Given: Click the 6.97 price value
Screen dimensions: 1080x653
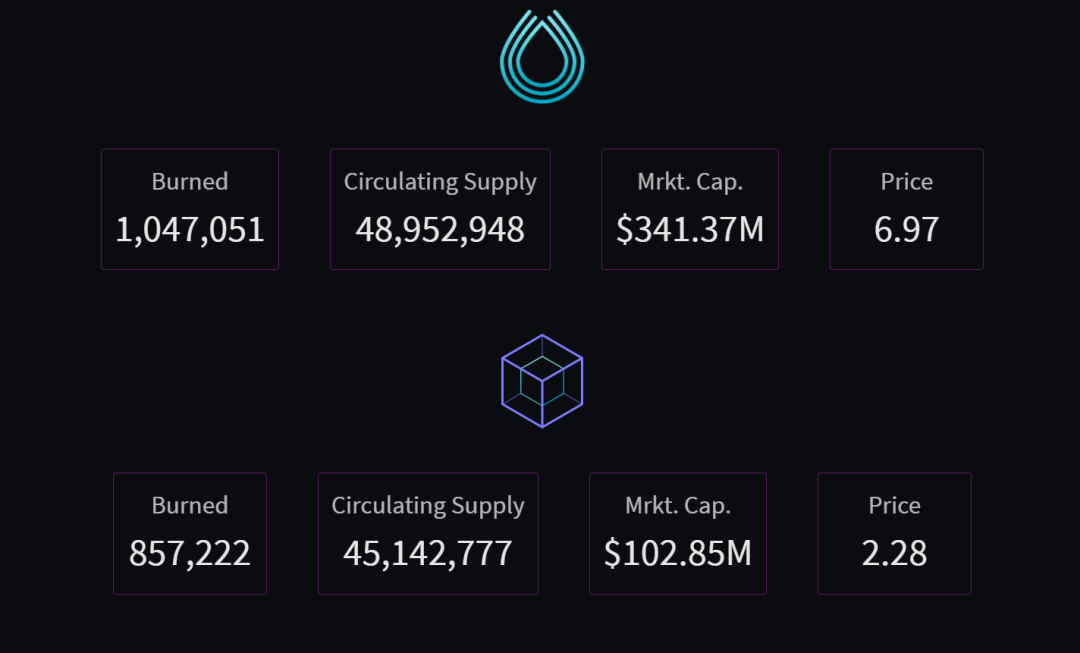Looking at the screenshot, I should pyautogui.click(x=906, y=230).
